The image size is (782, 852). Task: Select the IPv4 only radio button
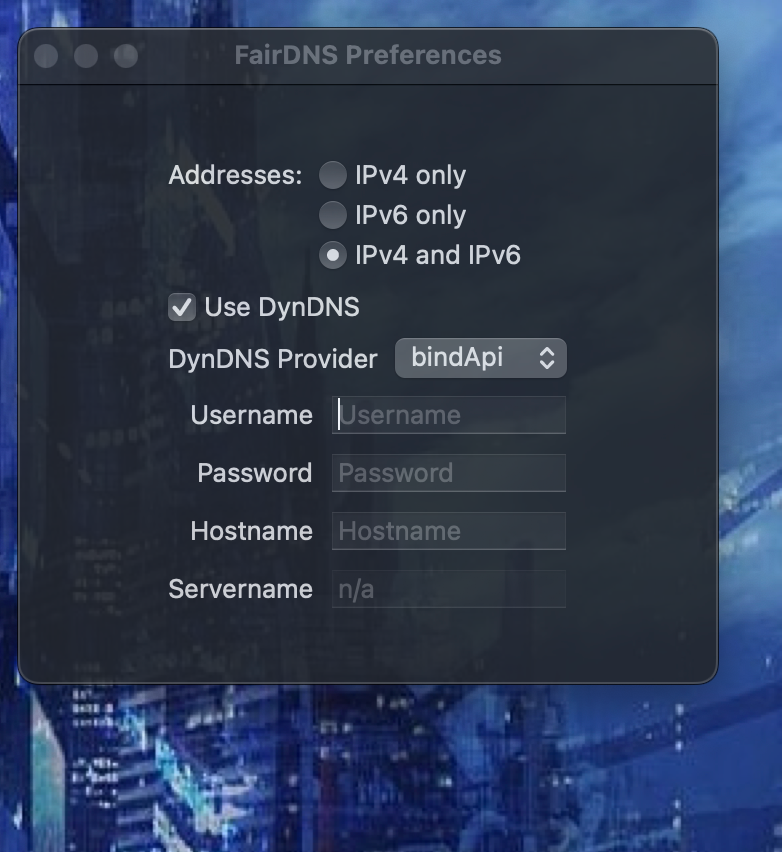click(332, 176)
